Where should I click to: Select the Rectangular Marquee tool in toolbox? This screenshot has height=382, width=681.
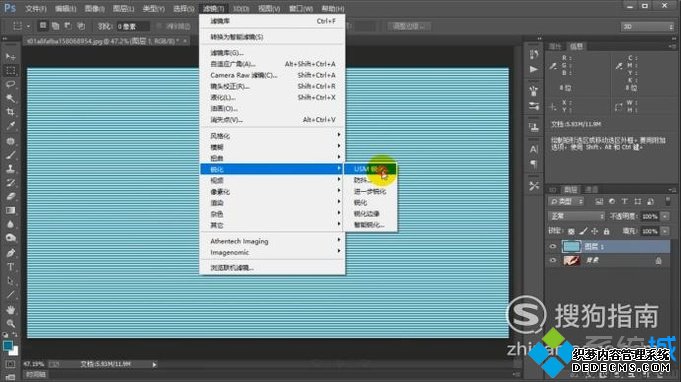click(x=10, y=71)
